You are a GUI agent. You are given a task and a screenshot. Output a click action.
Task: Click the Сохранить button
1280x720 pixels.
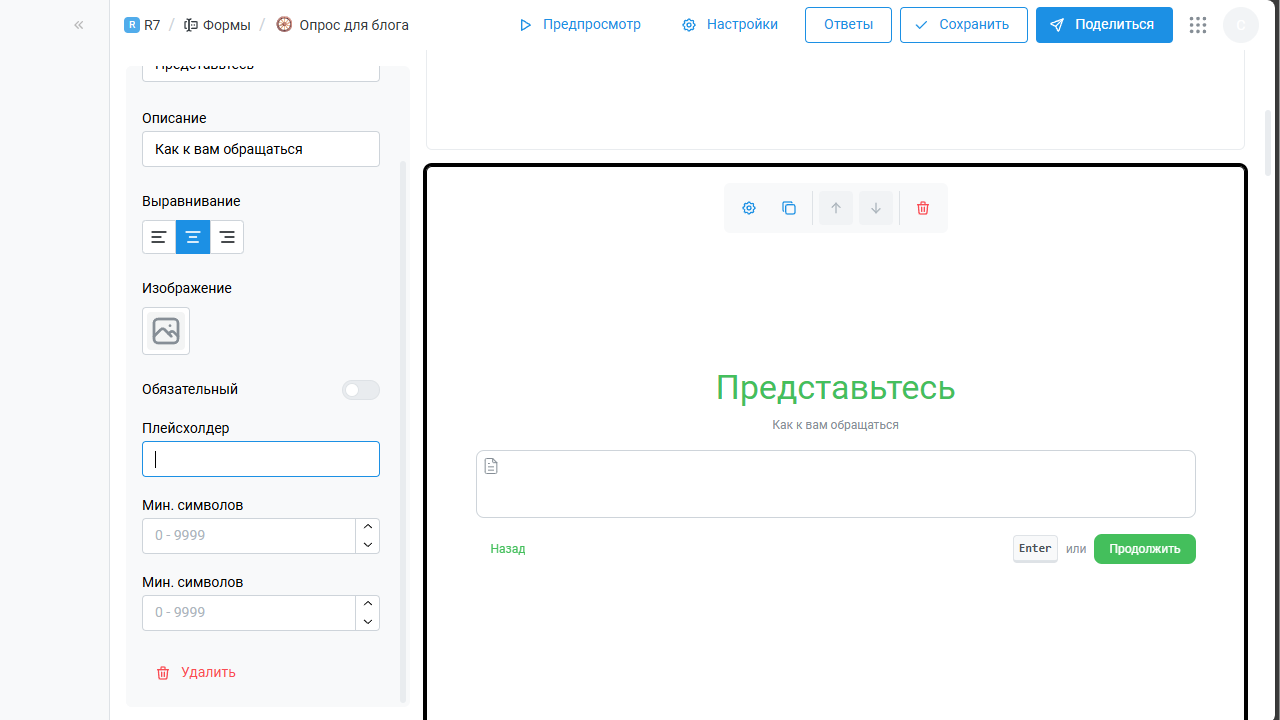963,25
